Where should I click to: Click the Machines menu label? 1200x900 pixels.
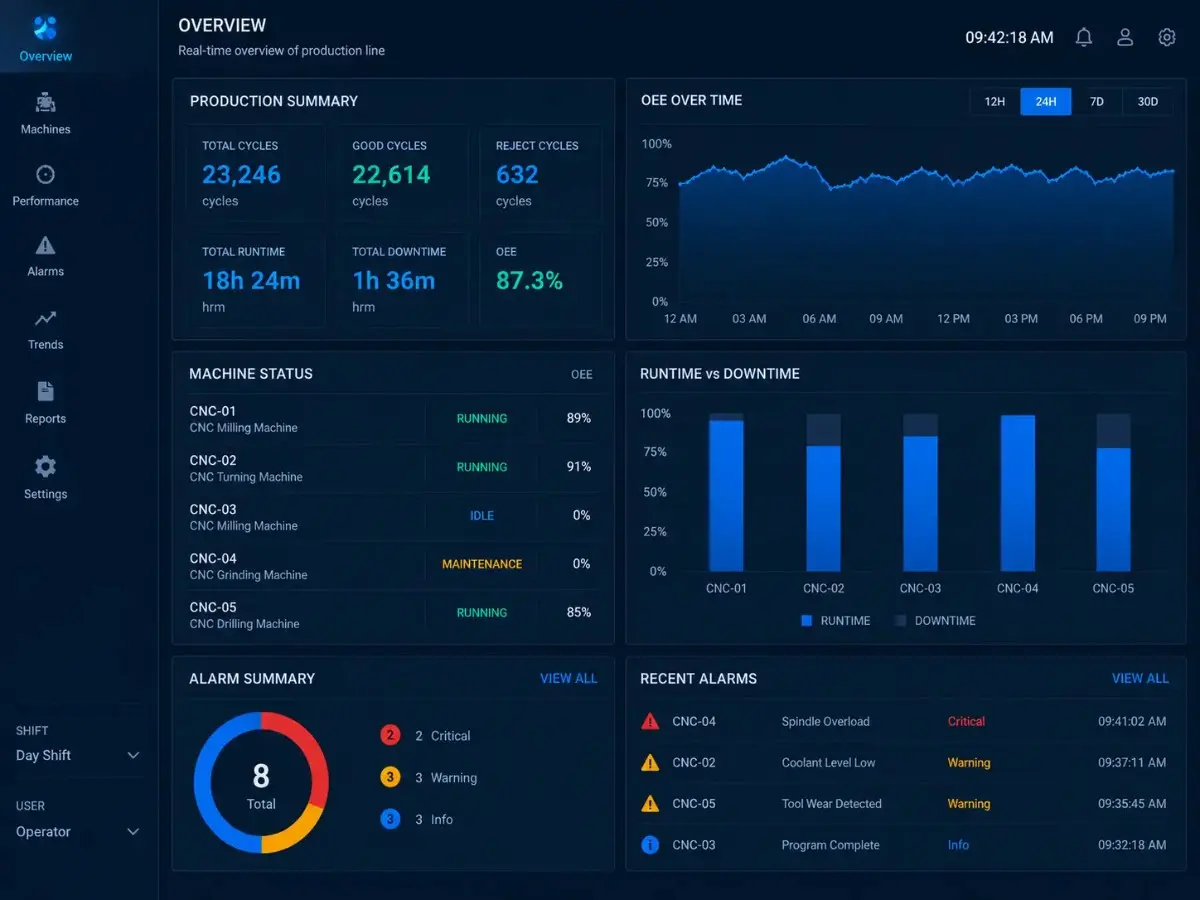pyautogui.click(x=45, y=129)
